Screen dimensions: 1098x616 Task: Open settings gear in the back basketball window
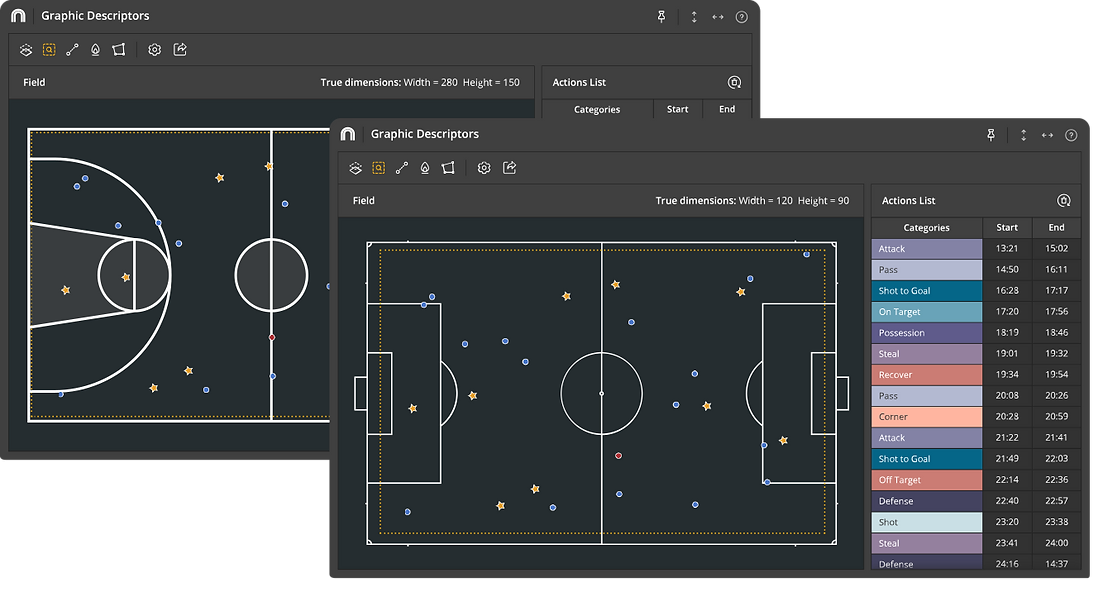pos(154,50)
